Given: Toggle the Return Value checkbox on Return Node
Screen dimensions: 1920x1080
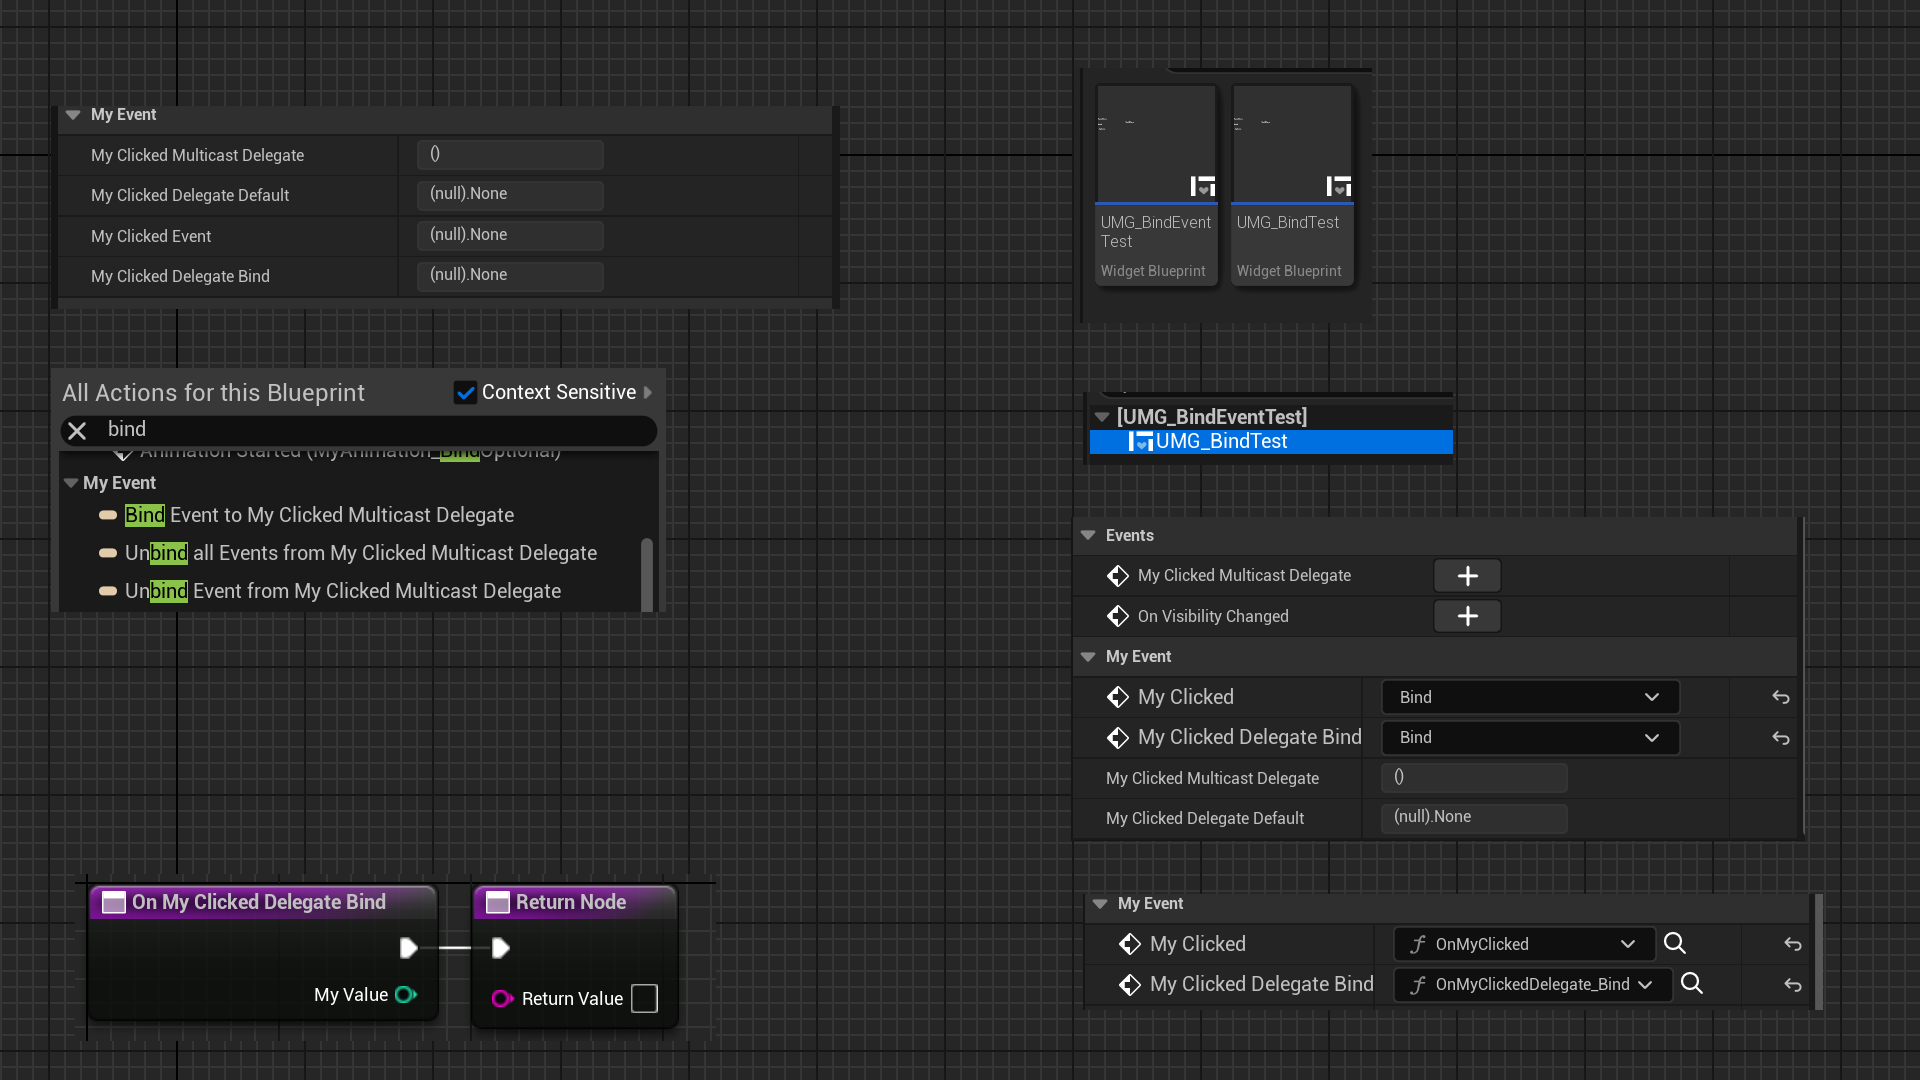Looking at the screenshot, I should tap(645, 998).
